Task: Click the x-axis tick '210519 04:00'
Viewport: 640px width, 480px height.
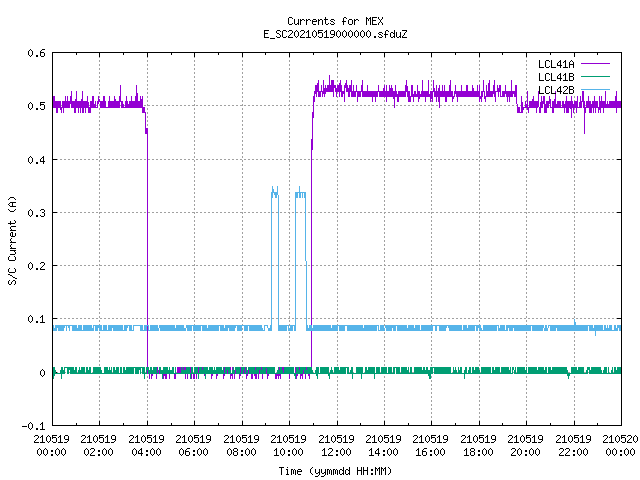Action: click(x=146, y=446)
